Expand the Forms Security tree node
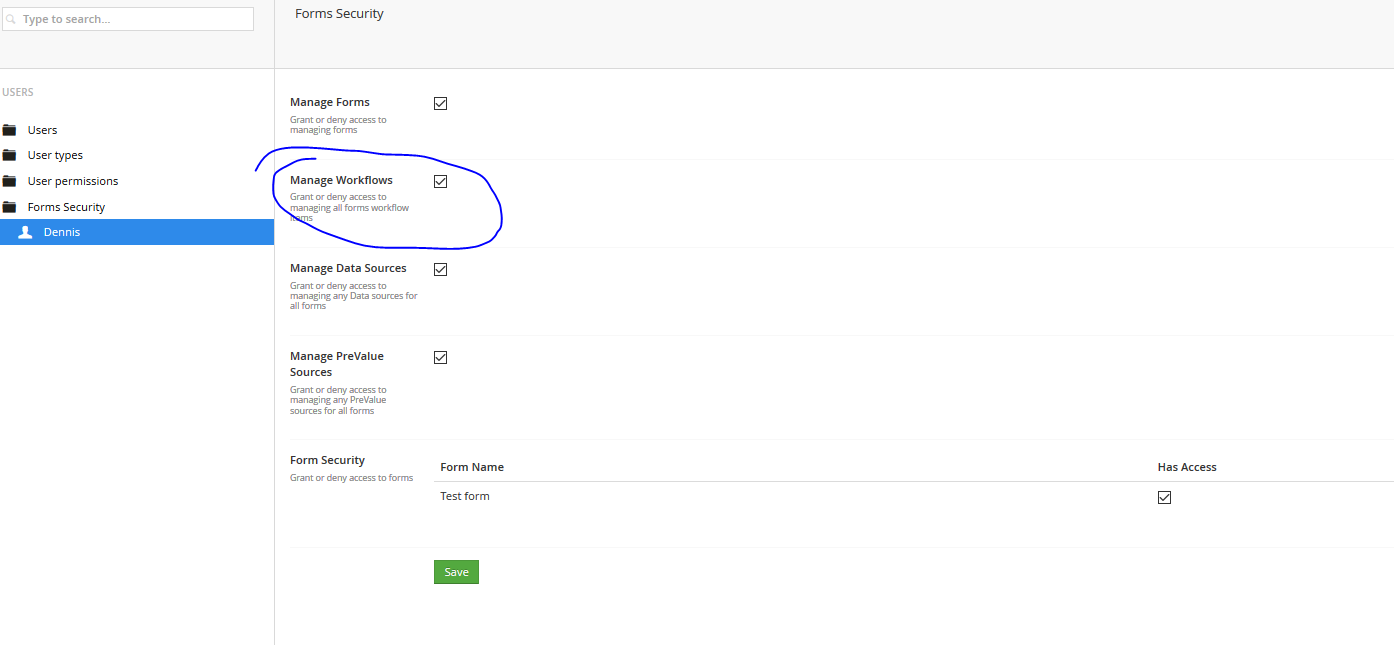The height and width of the screenshot is (645, 1394). click(66, 207)
